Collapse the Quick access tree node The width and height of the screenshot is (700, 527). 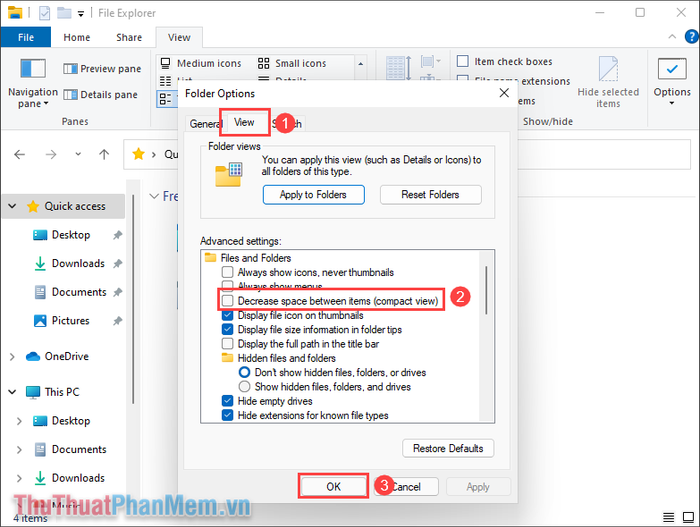coord(12,206)
